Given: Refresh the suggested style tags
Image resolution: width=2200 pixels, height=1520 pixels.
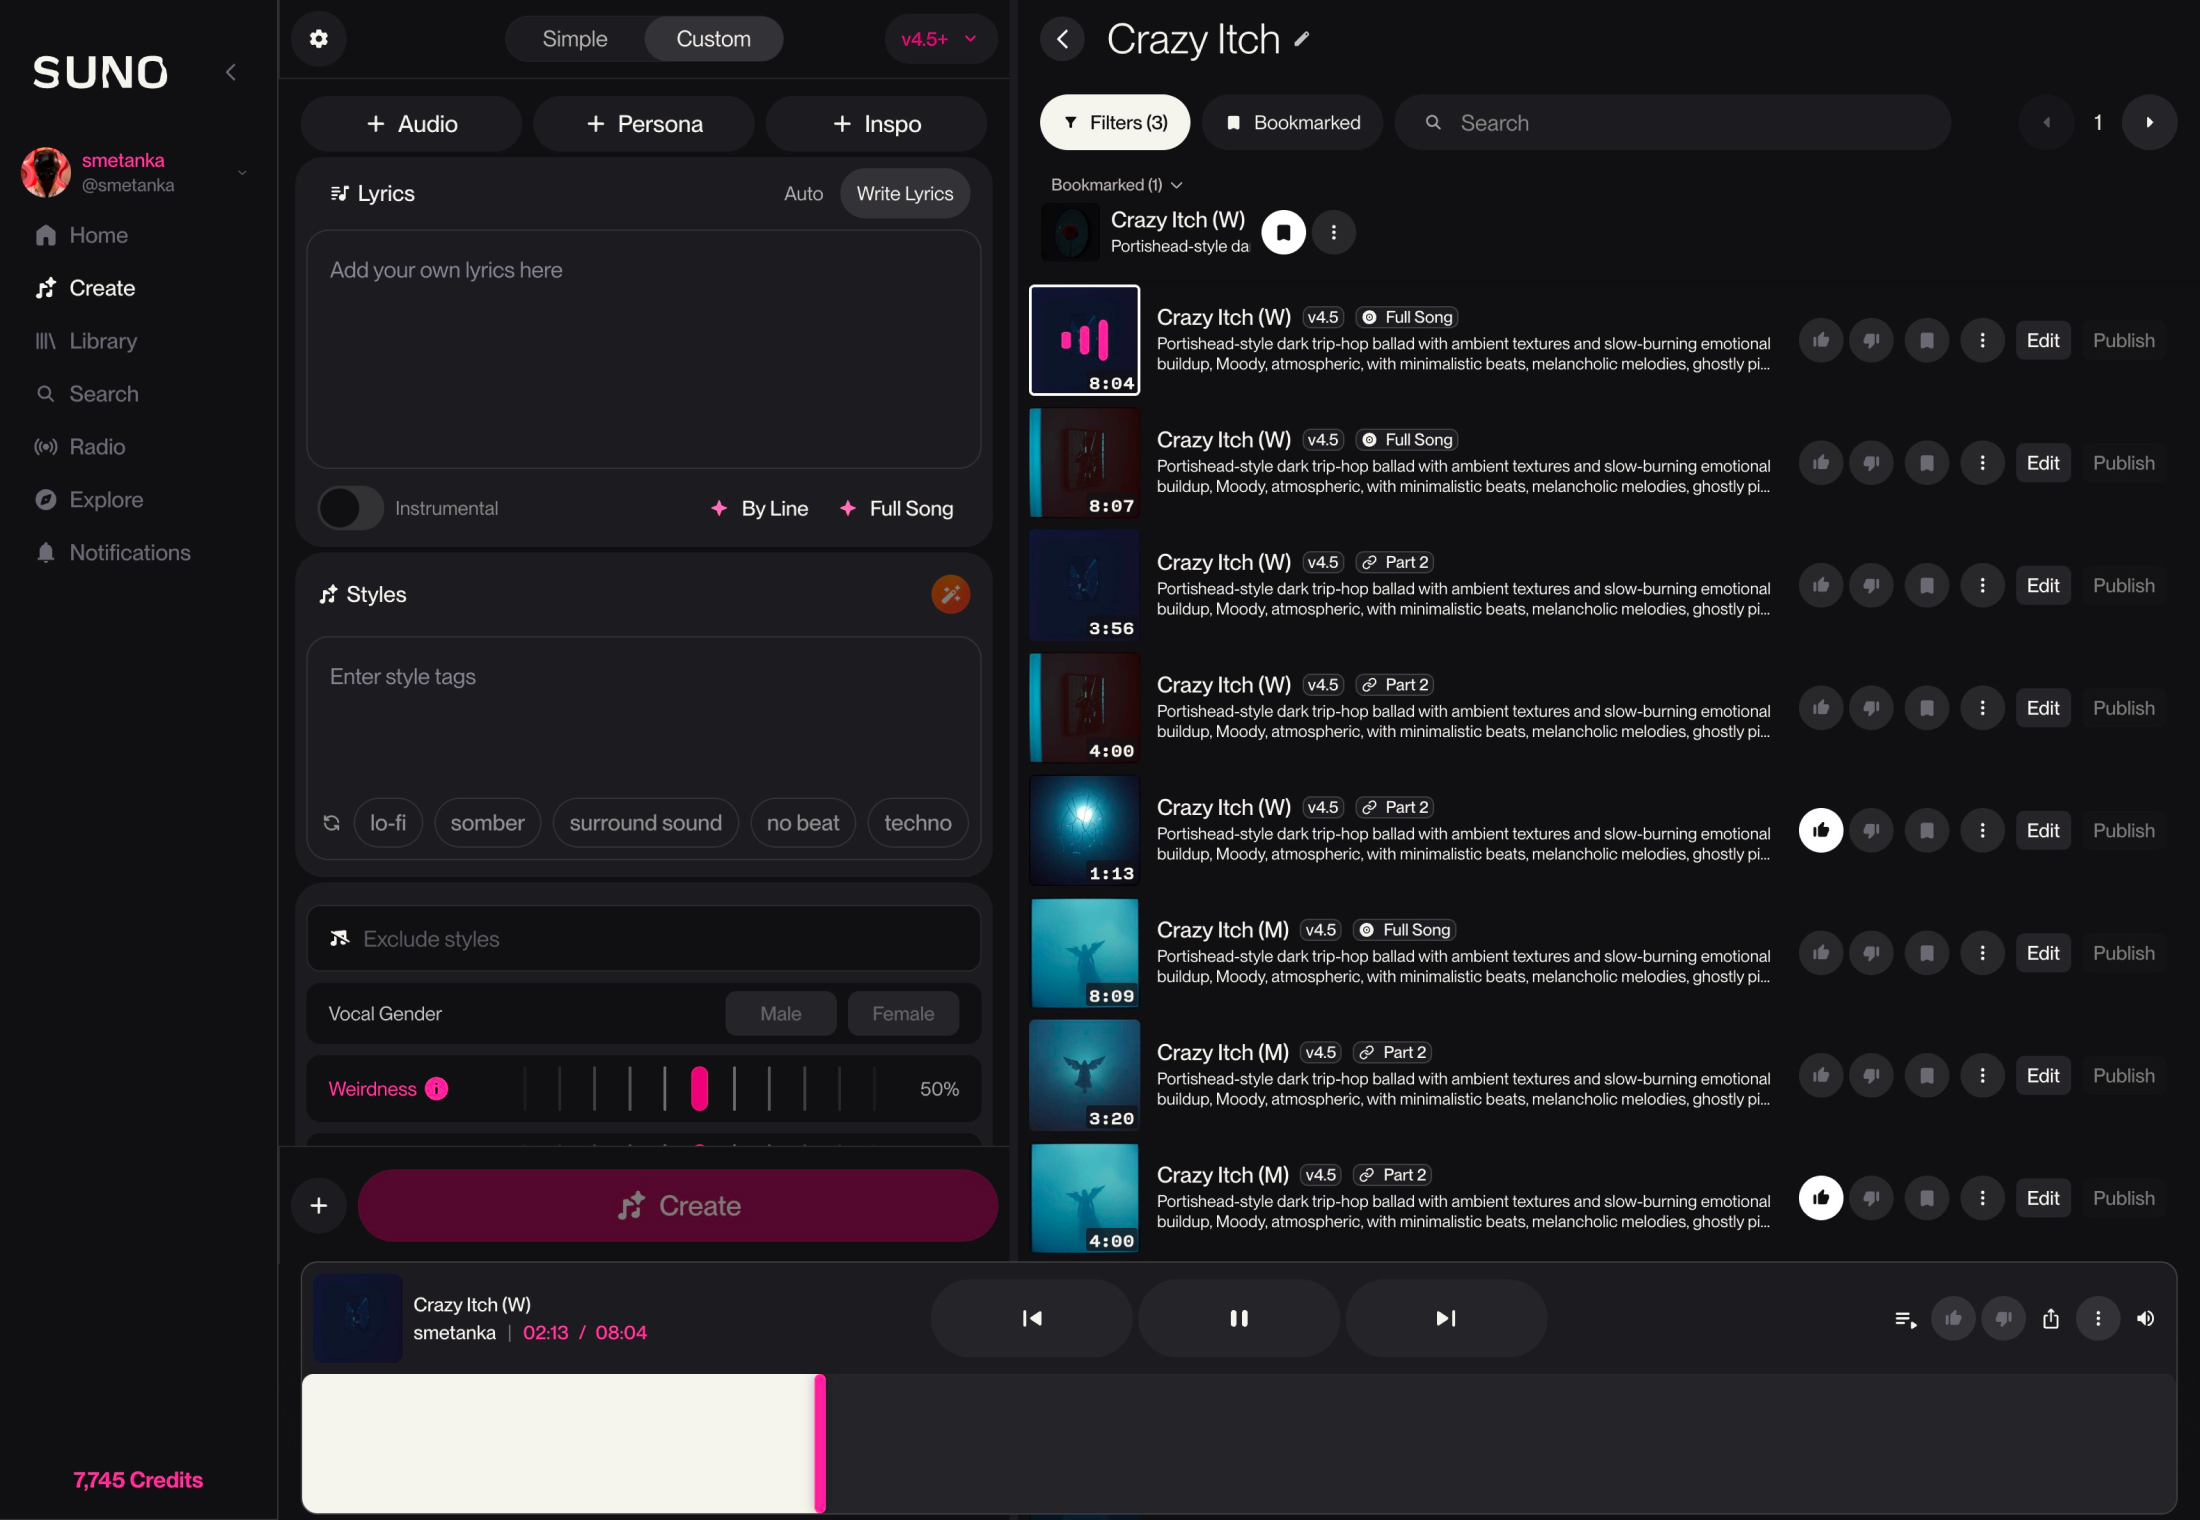Looking at the screenshot, I should 332,823.
